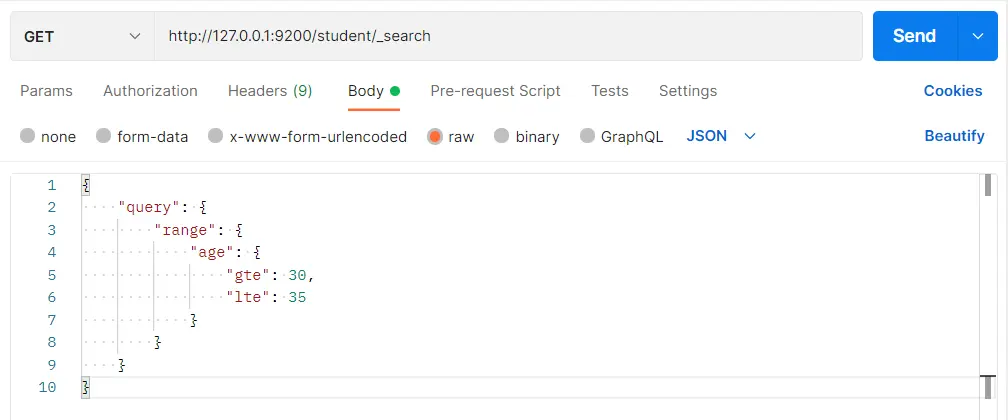Screen dimensions: 1008x420
Task: Open the GET method dropdown
Action: tap(82, 36)
